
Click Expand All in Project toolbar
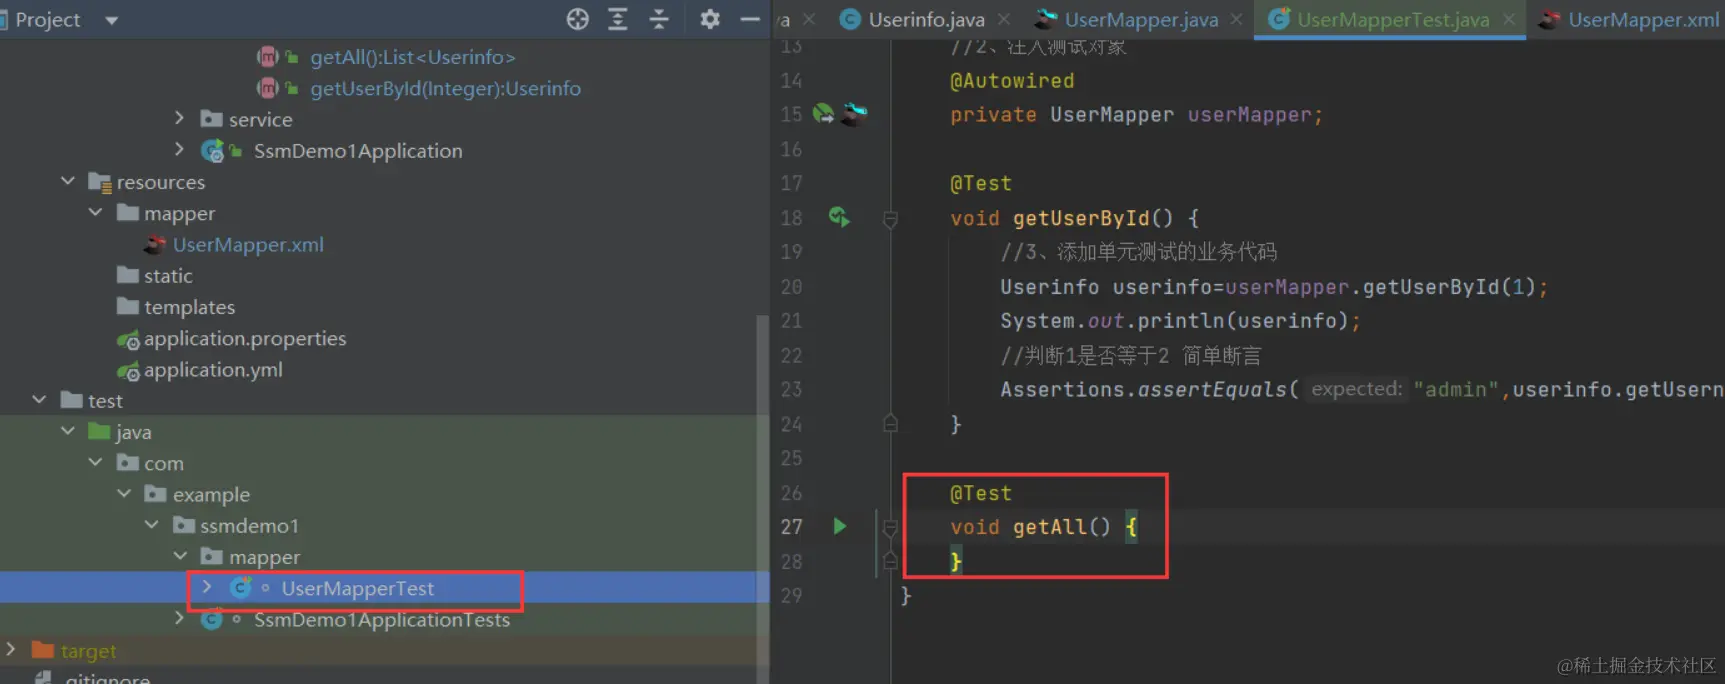click(x=618, y=19)
